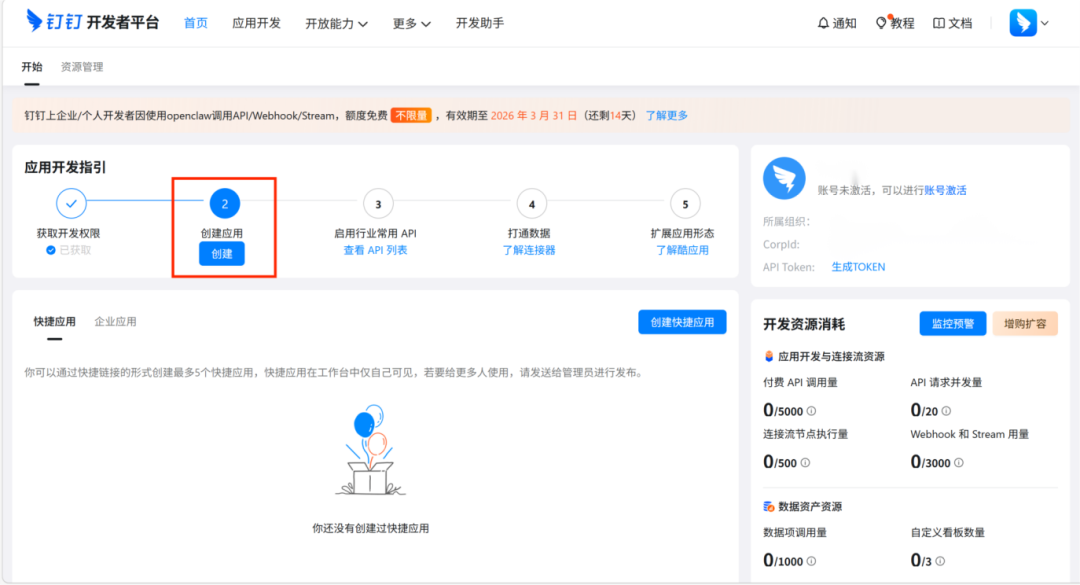1080x585 pixels.
Task: Click the bird icon in the 所属组织 panel
Action: coord(784,179)
